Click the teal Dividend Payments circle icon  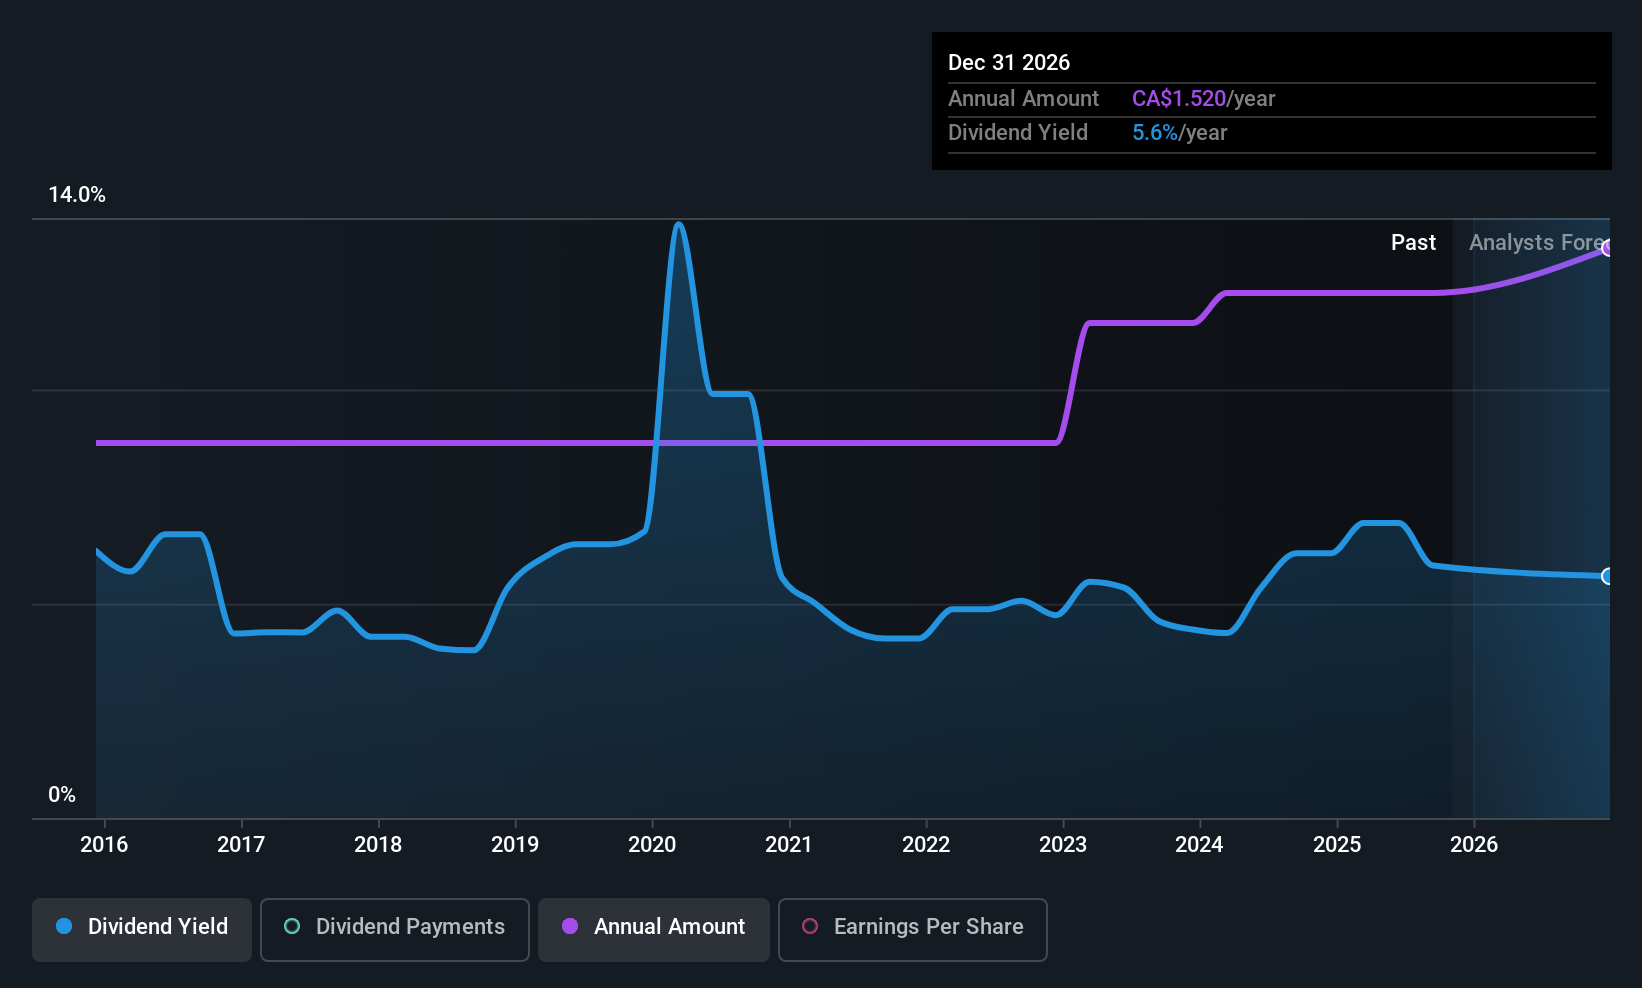(x=291, y=927)
